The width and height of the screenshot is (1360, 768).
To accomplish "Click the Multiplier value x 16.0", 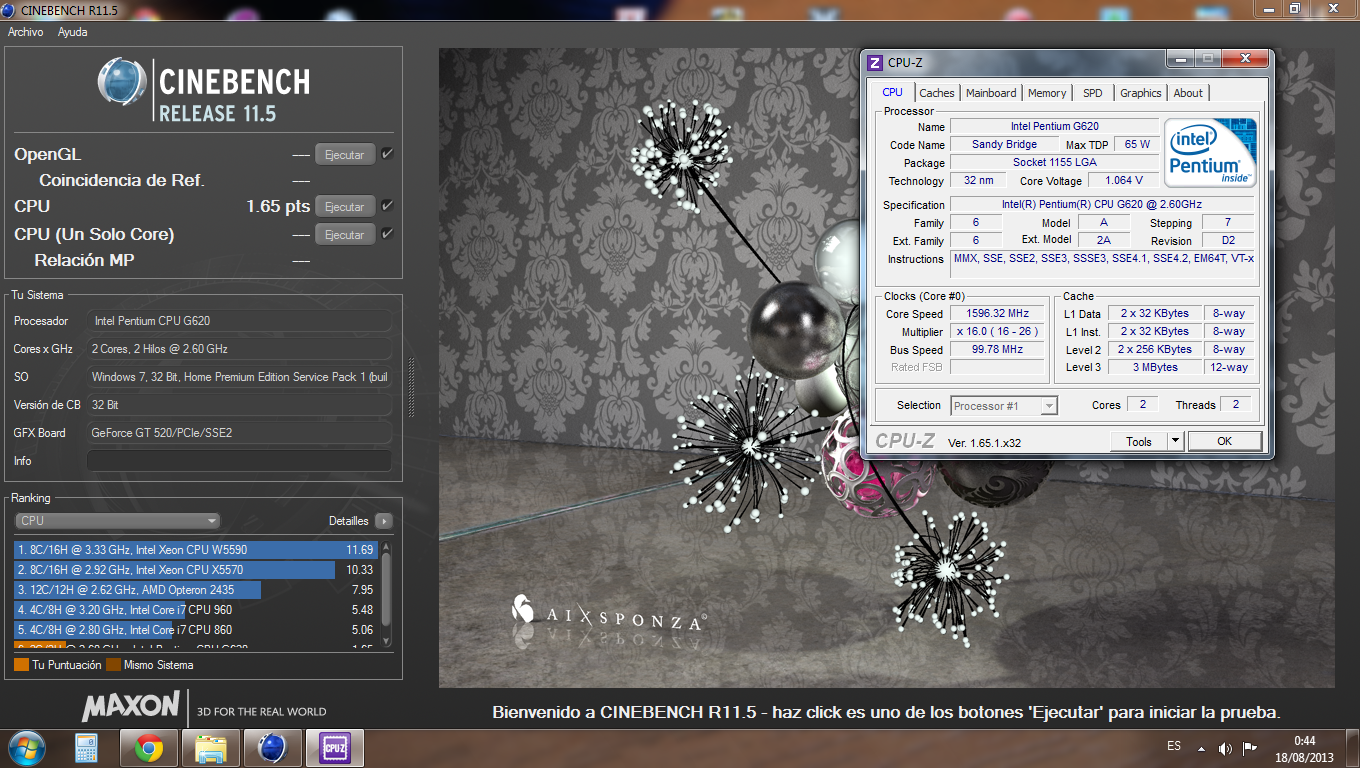I will (997, 332).
